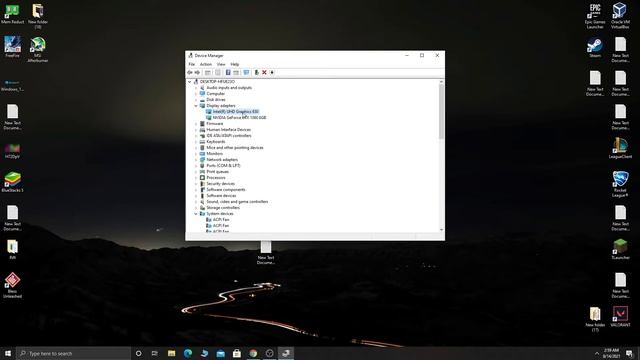Collapse the System devices category
Image resolution: width=640 pixels, height=360 pixels.
click(x=196, y=214)
